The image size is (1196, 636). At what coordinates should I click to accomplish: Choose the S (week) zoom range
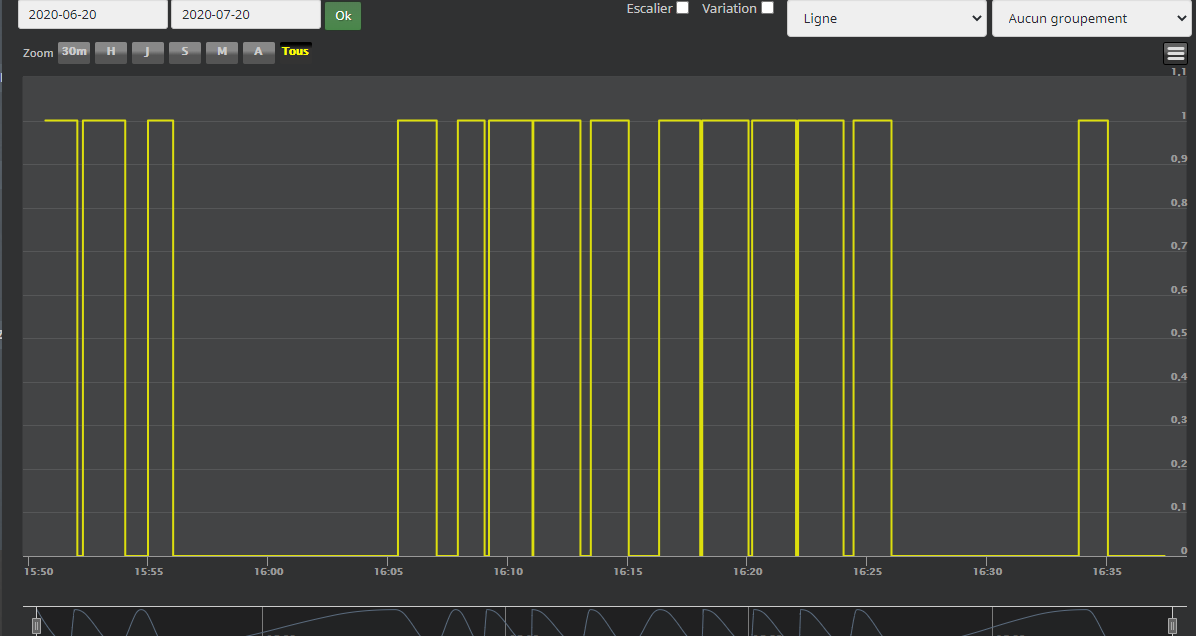click(184, 52)
